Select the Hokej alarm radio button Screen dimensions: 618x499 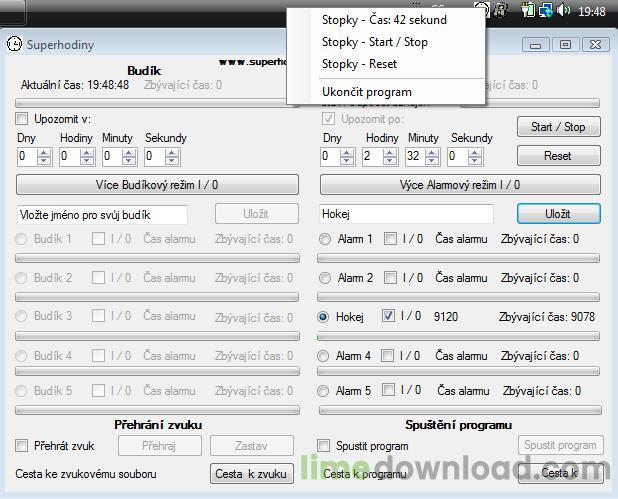324,317
